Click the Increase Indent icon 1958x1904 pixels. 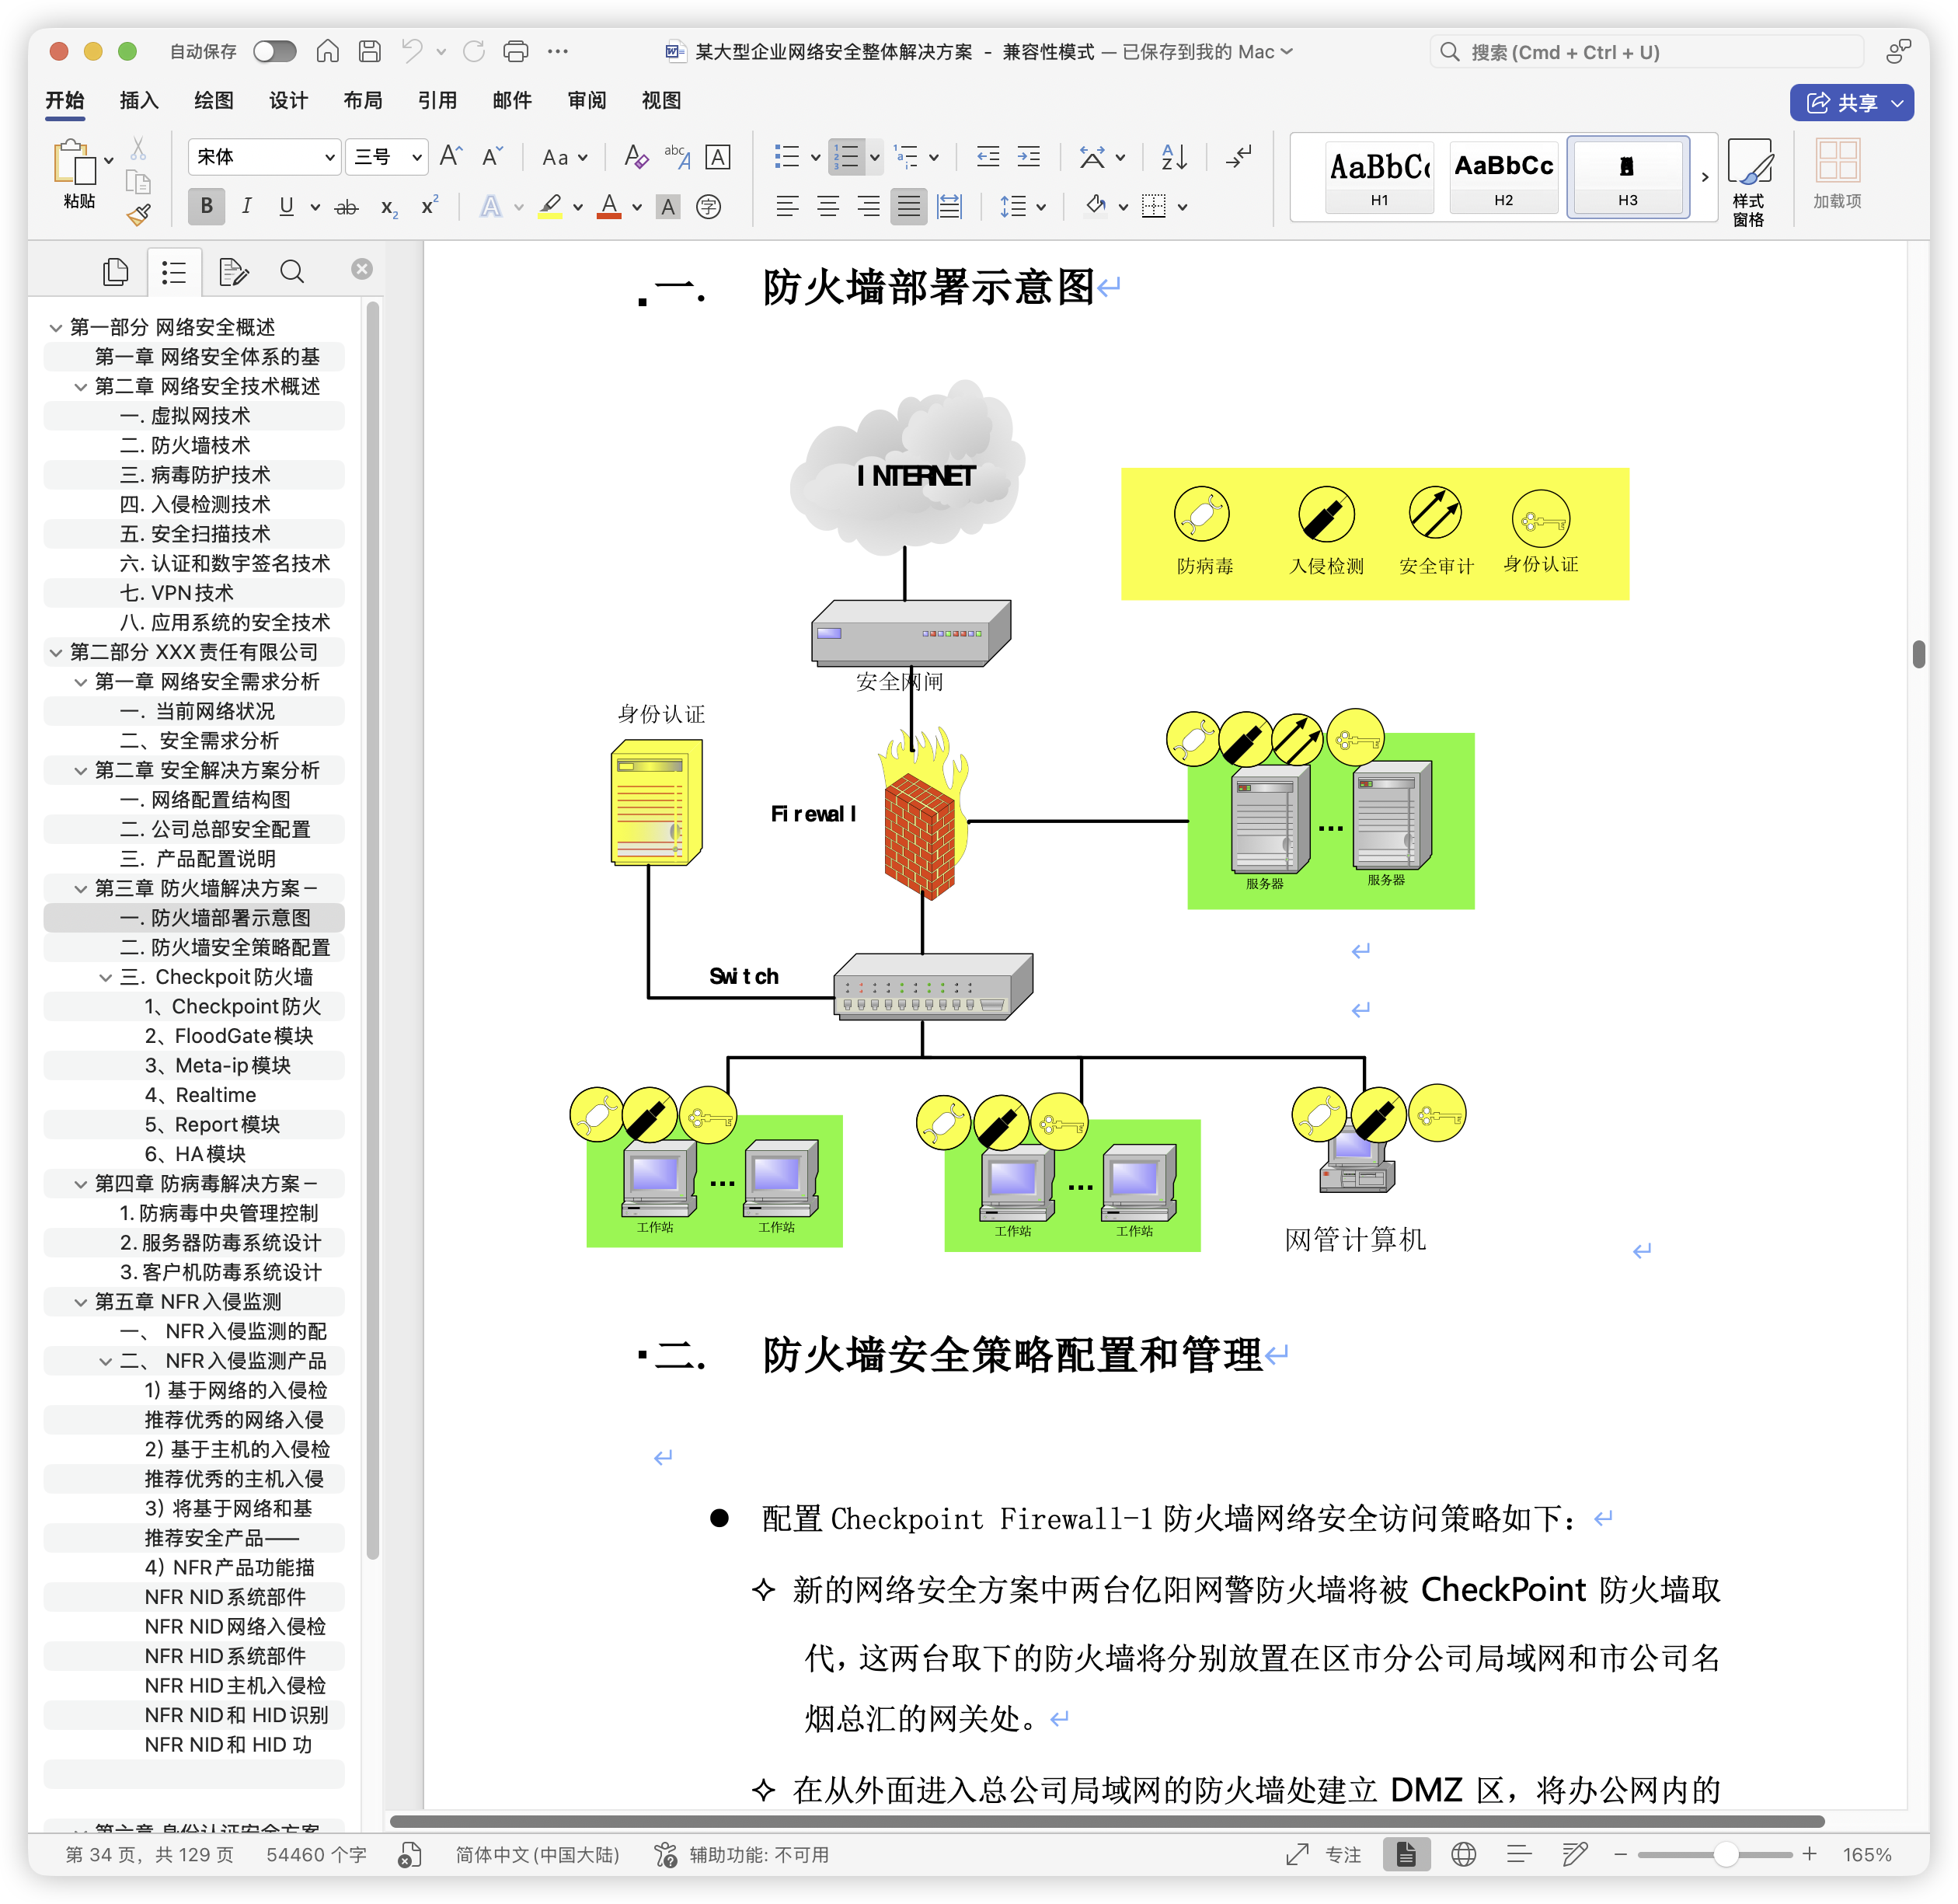1029,157
